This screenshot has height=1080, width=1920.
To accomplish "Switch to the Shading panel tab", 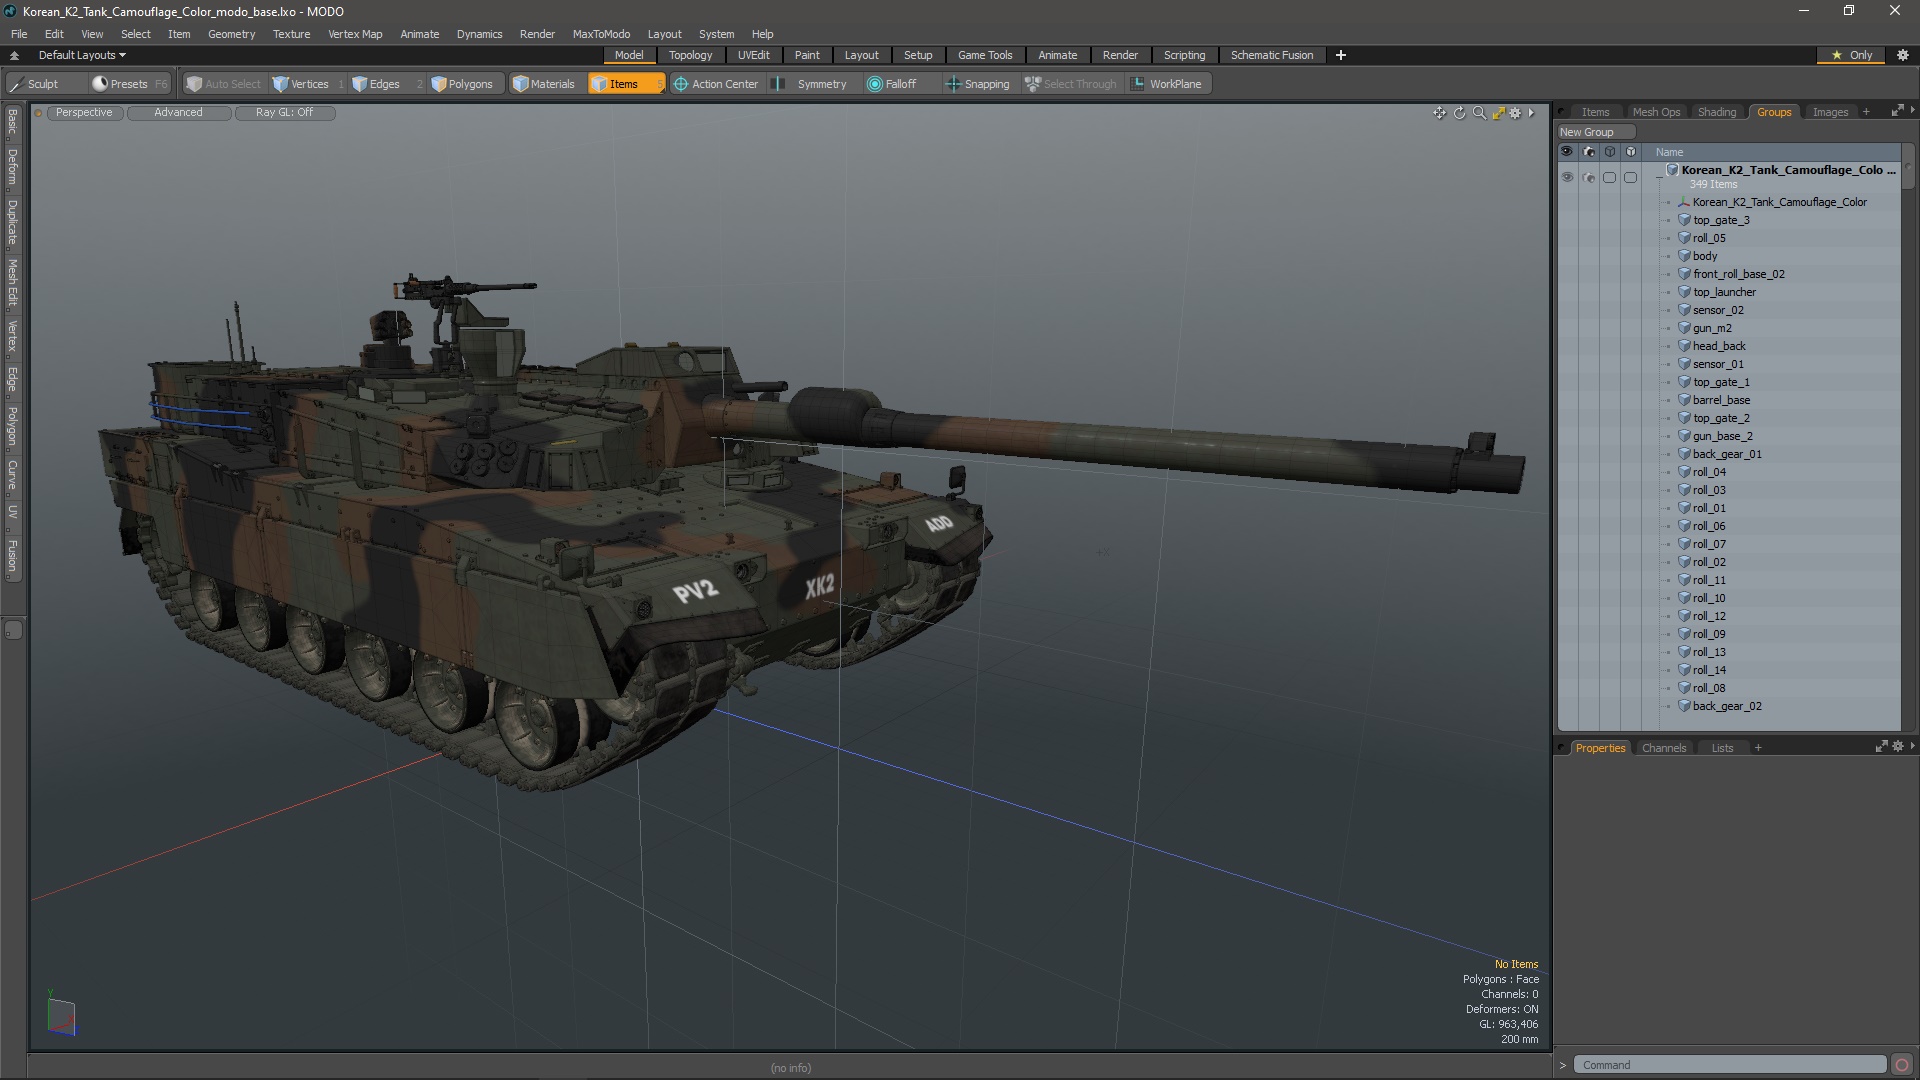I will tap(1716, 112).
